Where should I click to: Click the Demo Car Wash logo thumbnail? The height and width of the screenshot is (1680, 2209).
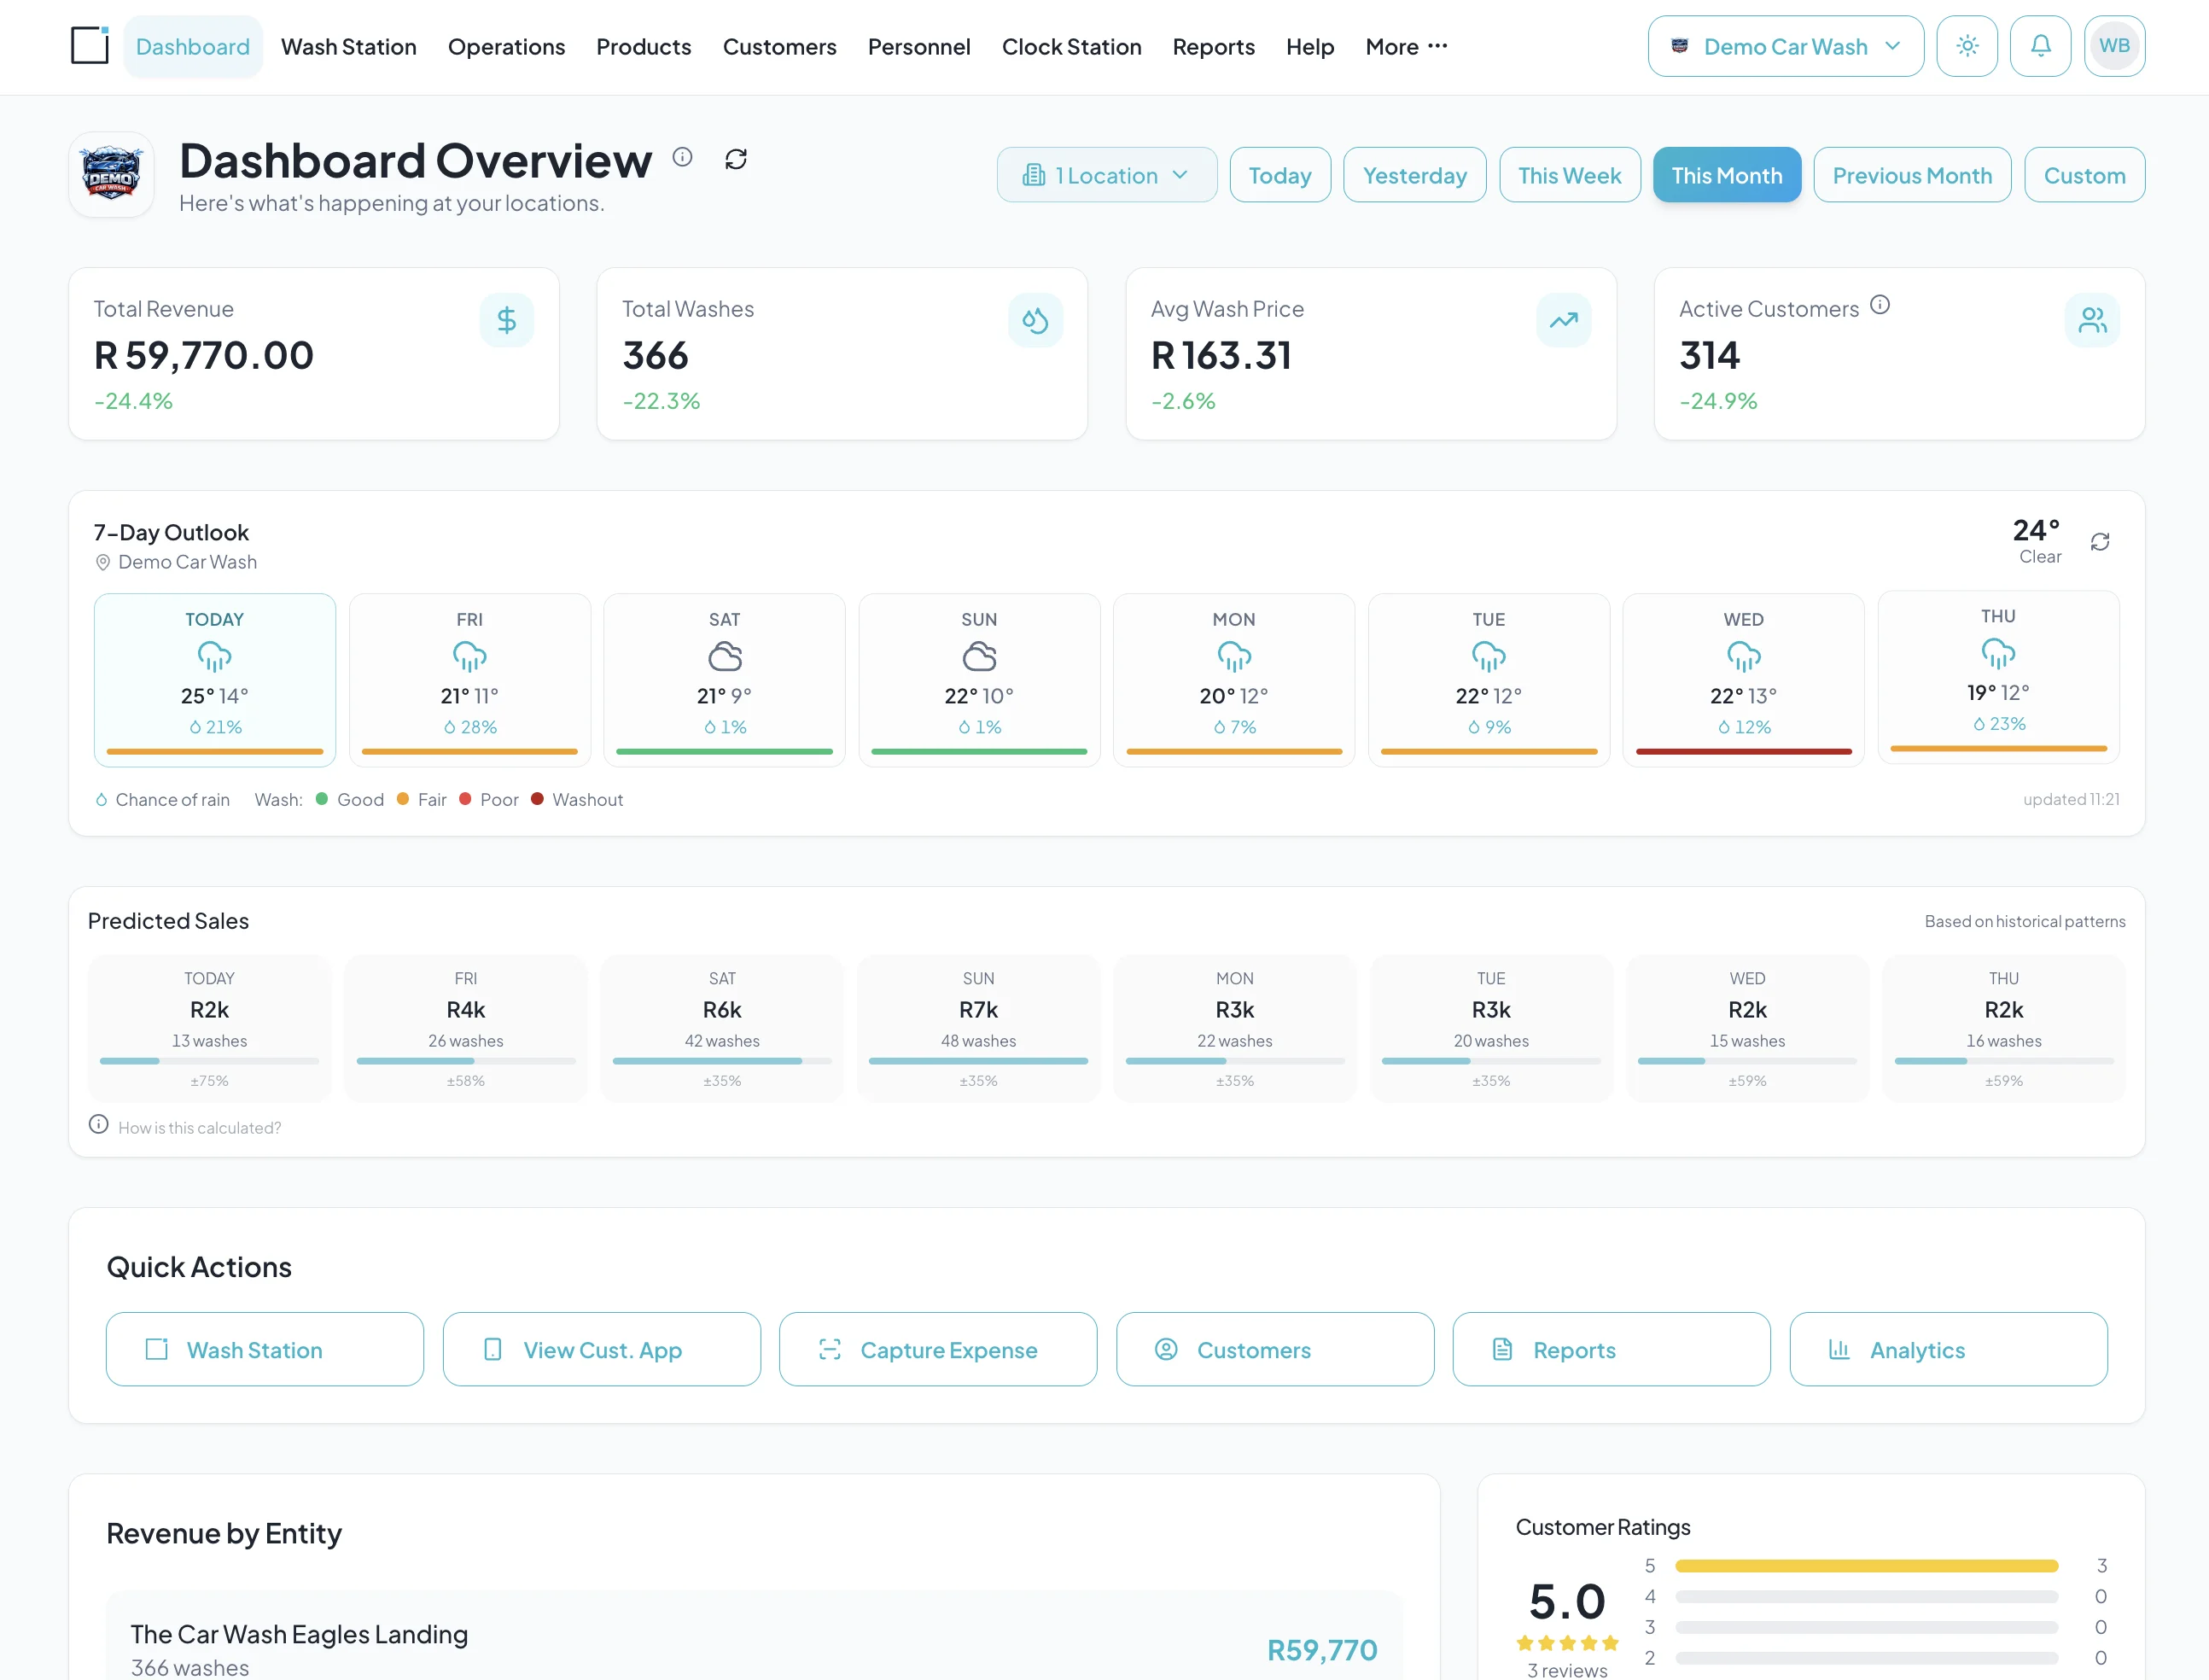pos(111,175)
